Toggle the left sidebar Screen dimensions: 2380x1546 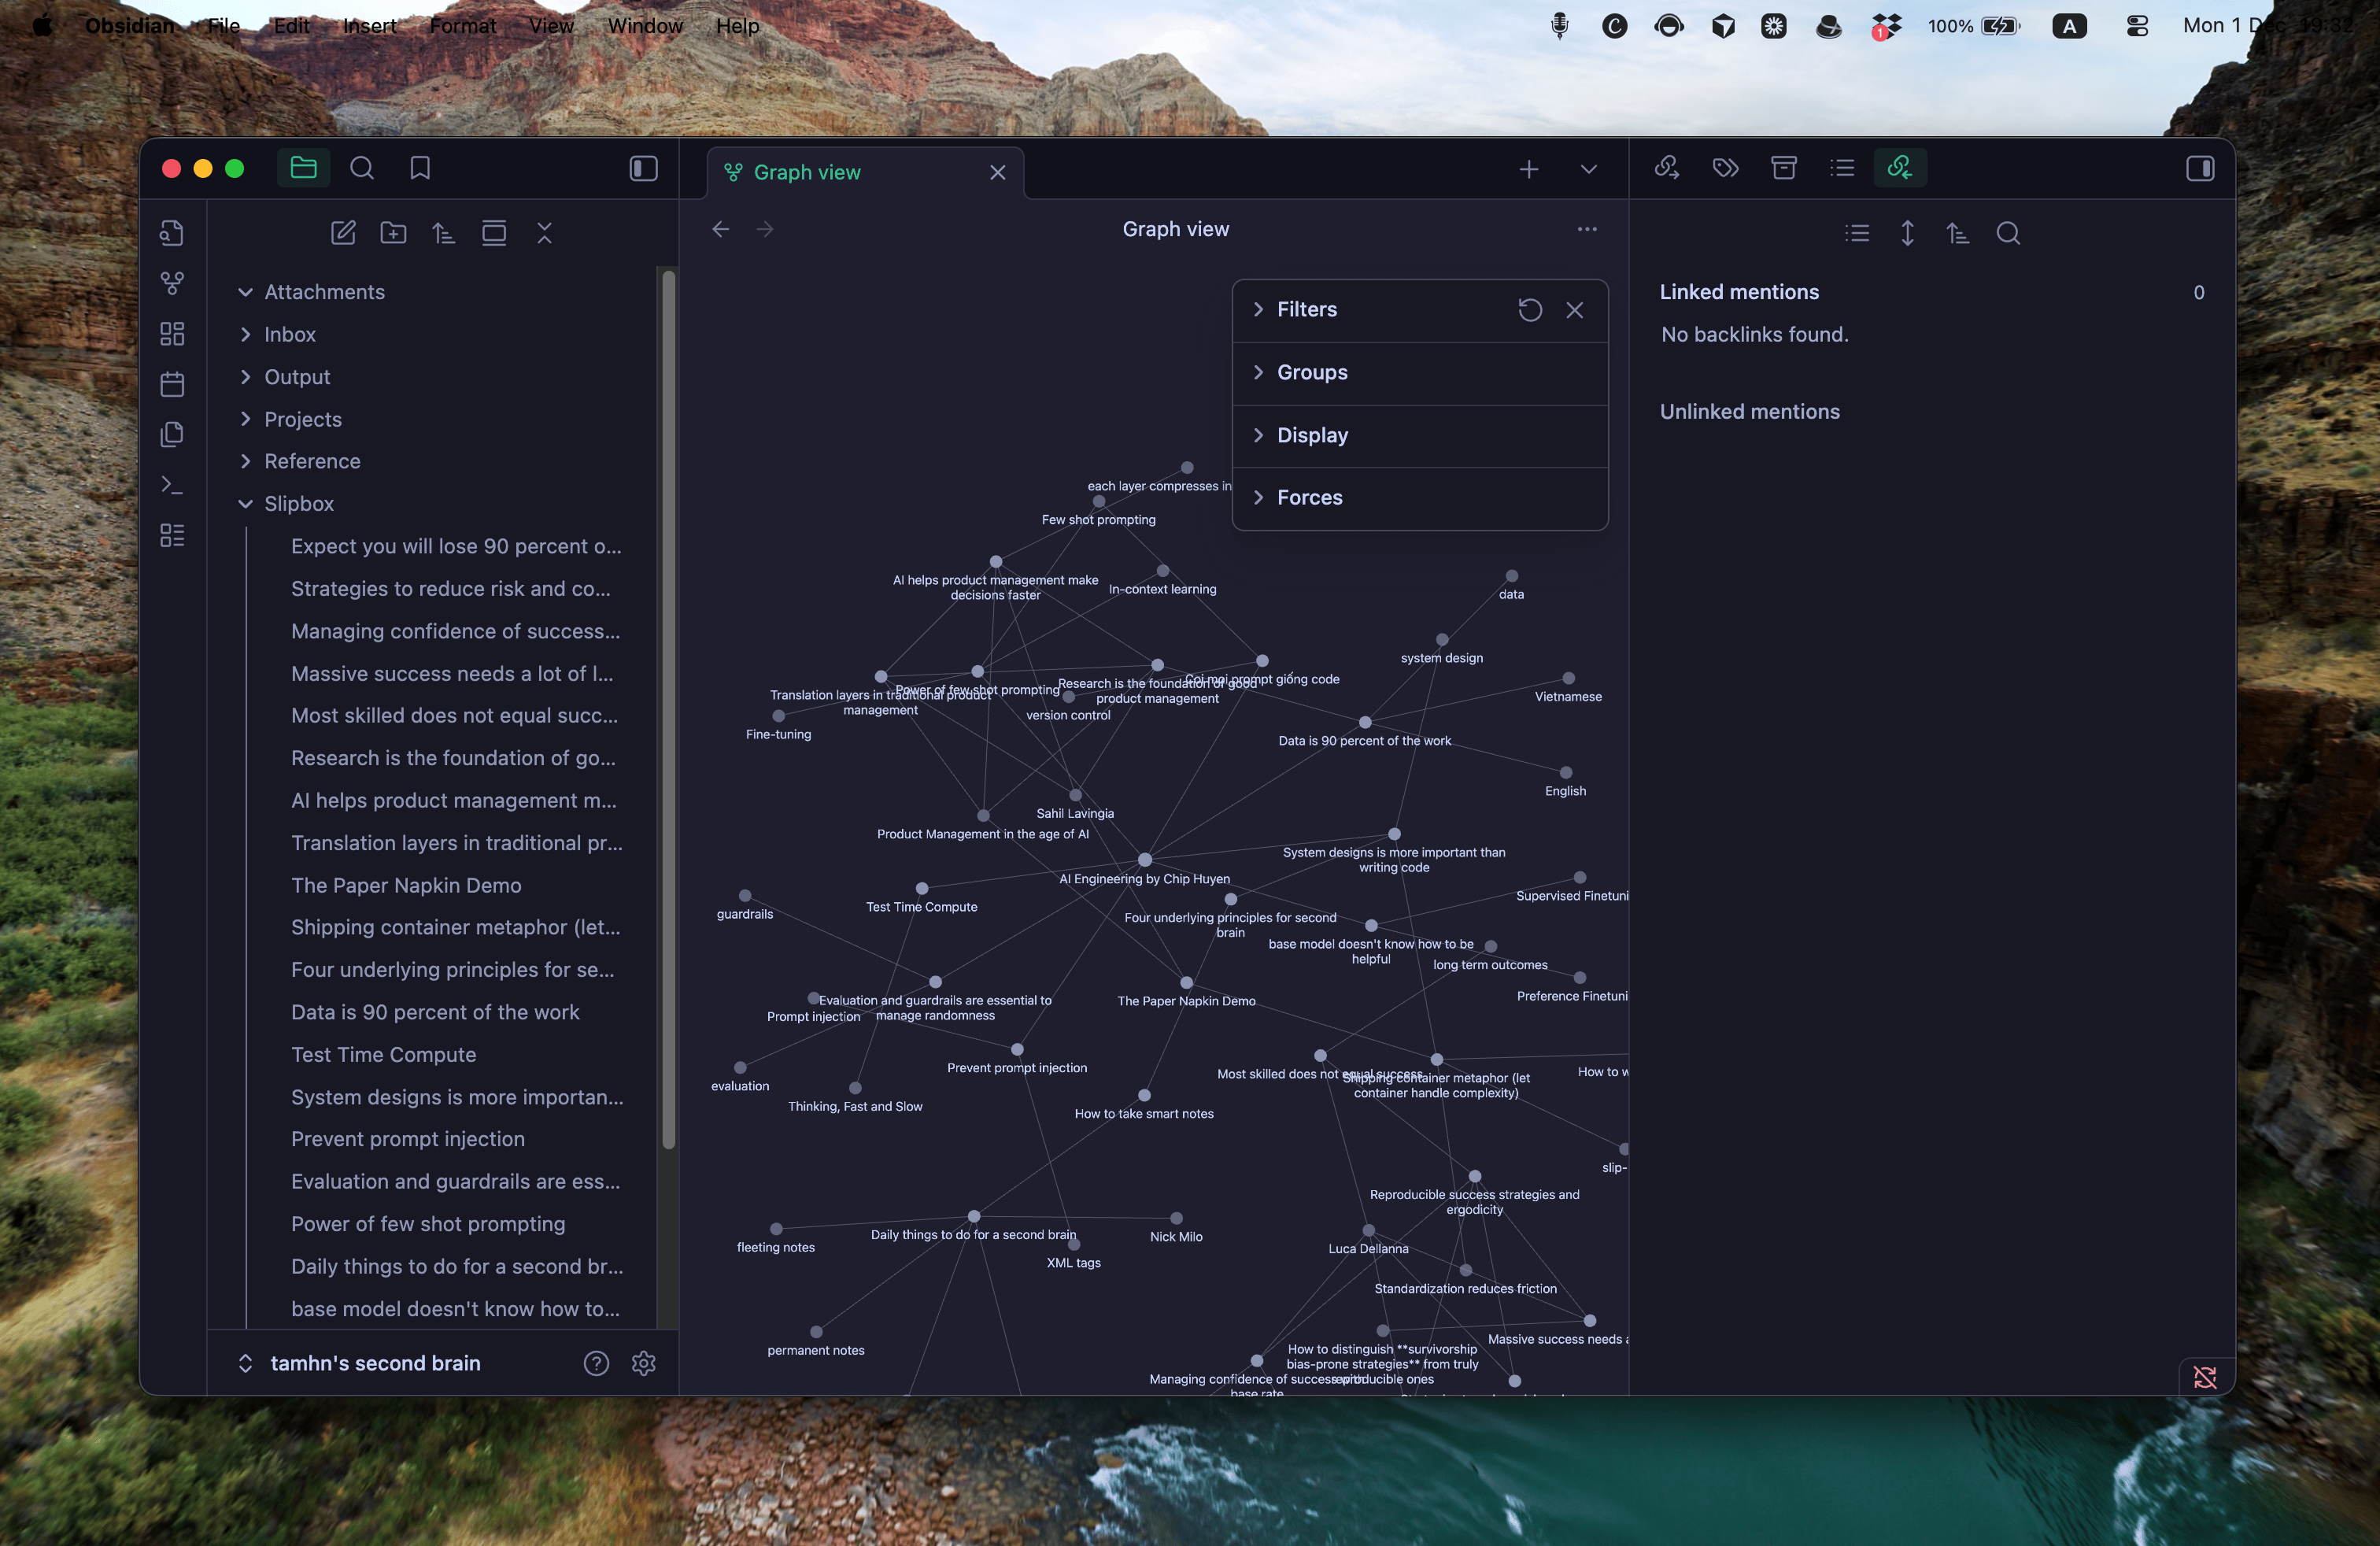(x=643, y=168)
